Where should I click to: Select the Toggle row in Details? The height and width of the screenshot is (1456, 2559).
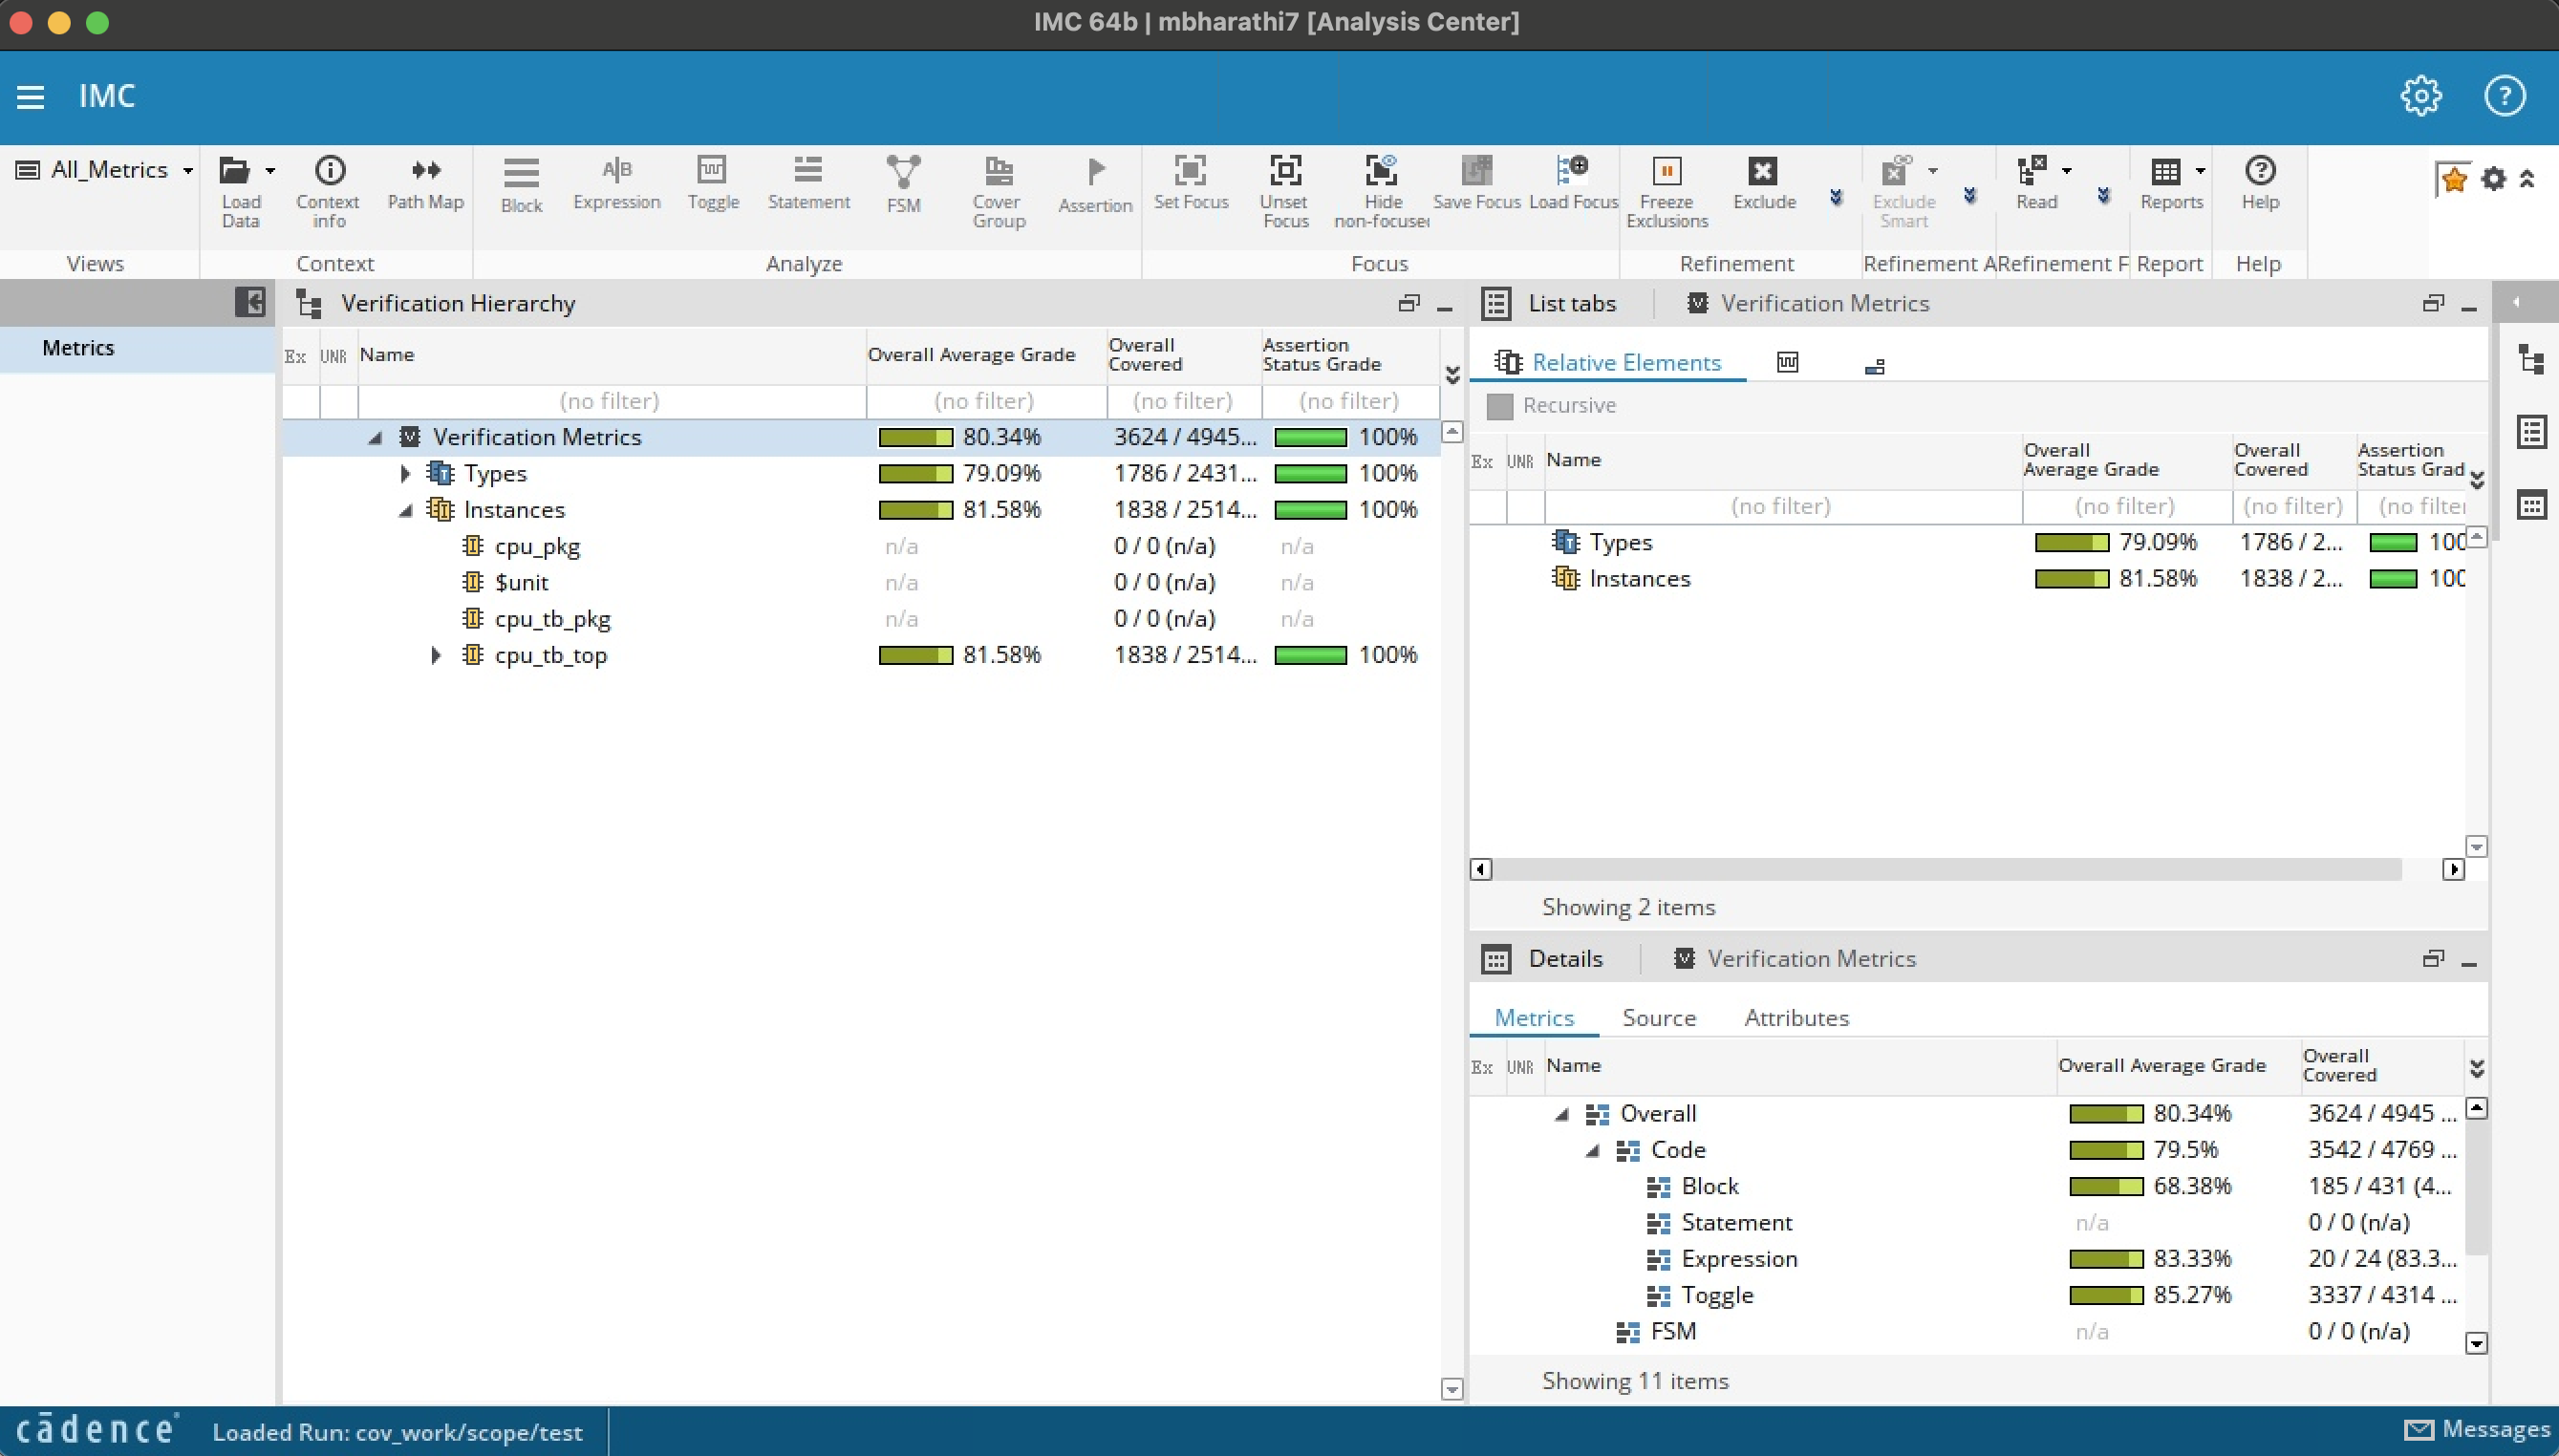click(1967, 1295)
